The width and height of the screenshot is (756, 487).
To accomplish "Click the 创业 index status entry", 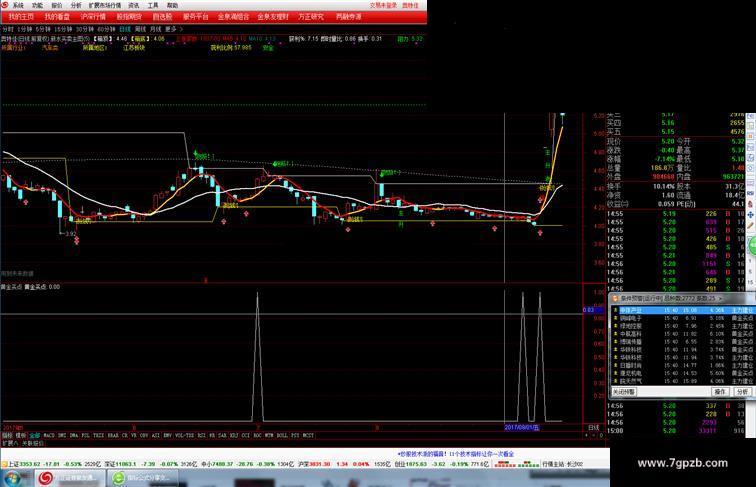I will [x=441, y=464].
